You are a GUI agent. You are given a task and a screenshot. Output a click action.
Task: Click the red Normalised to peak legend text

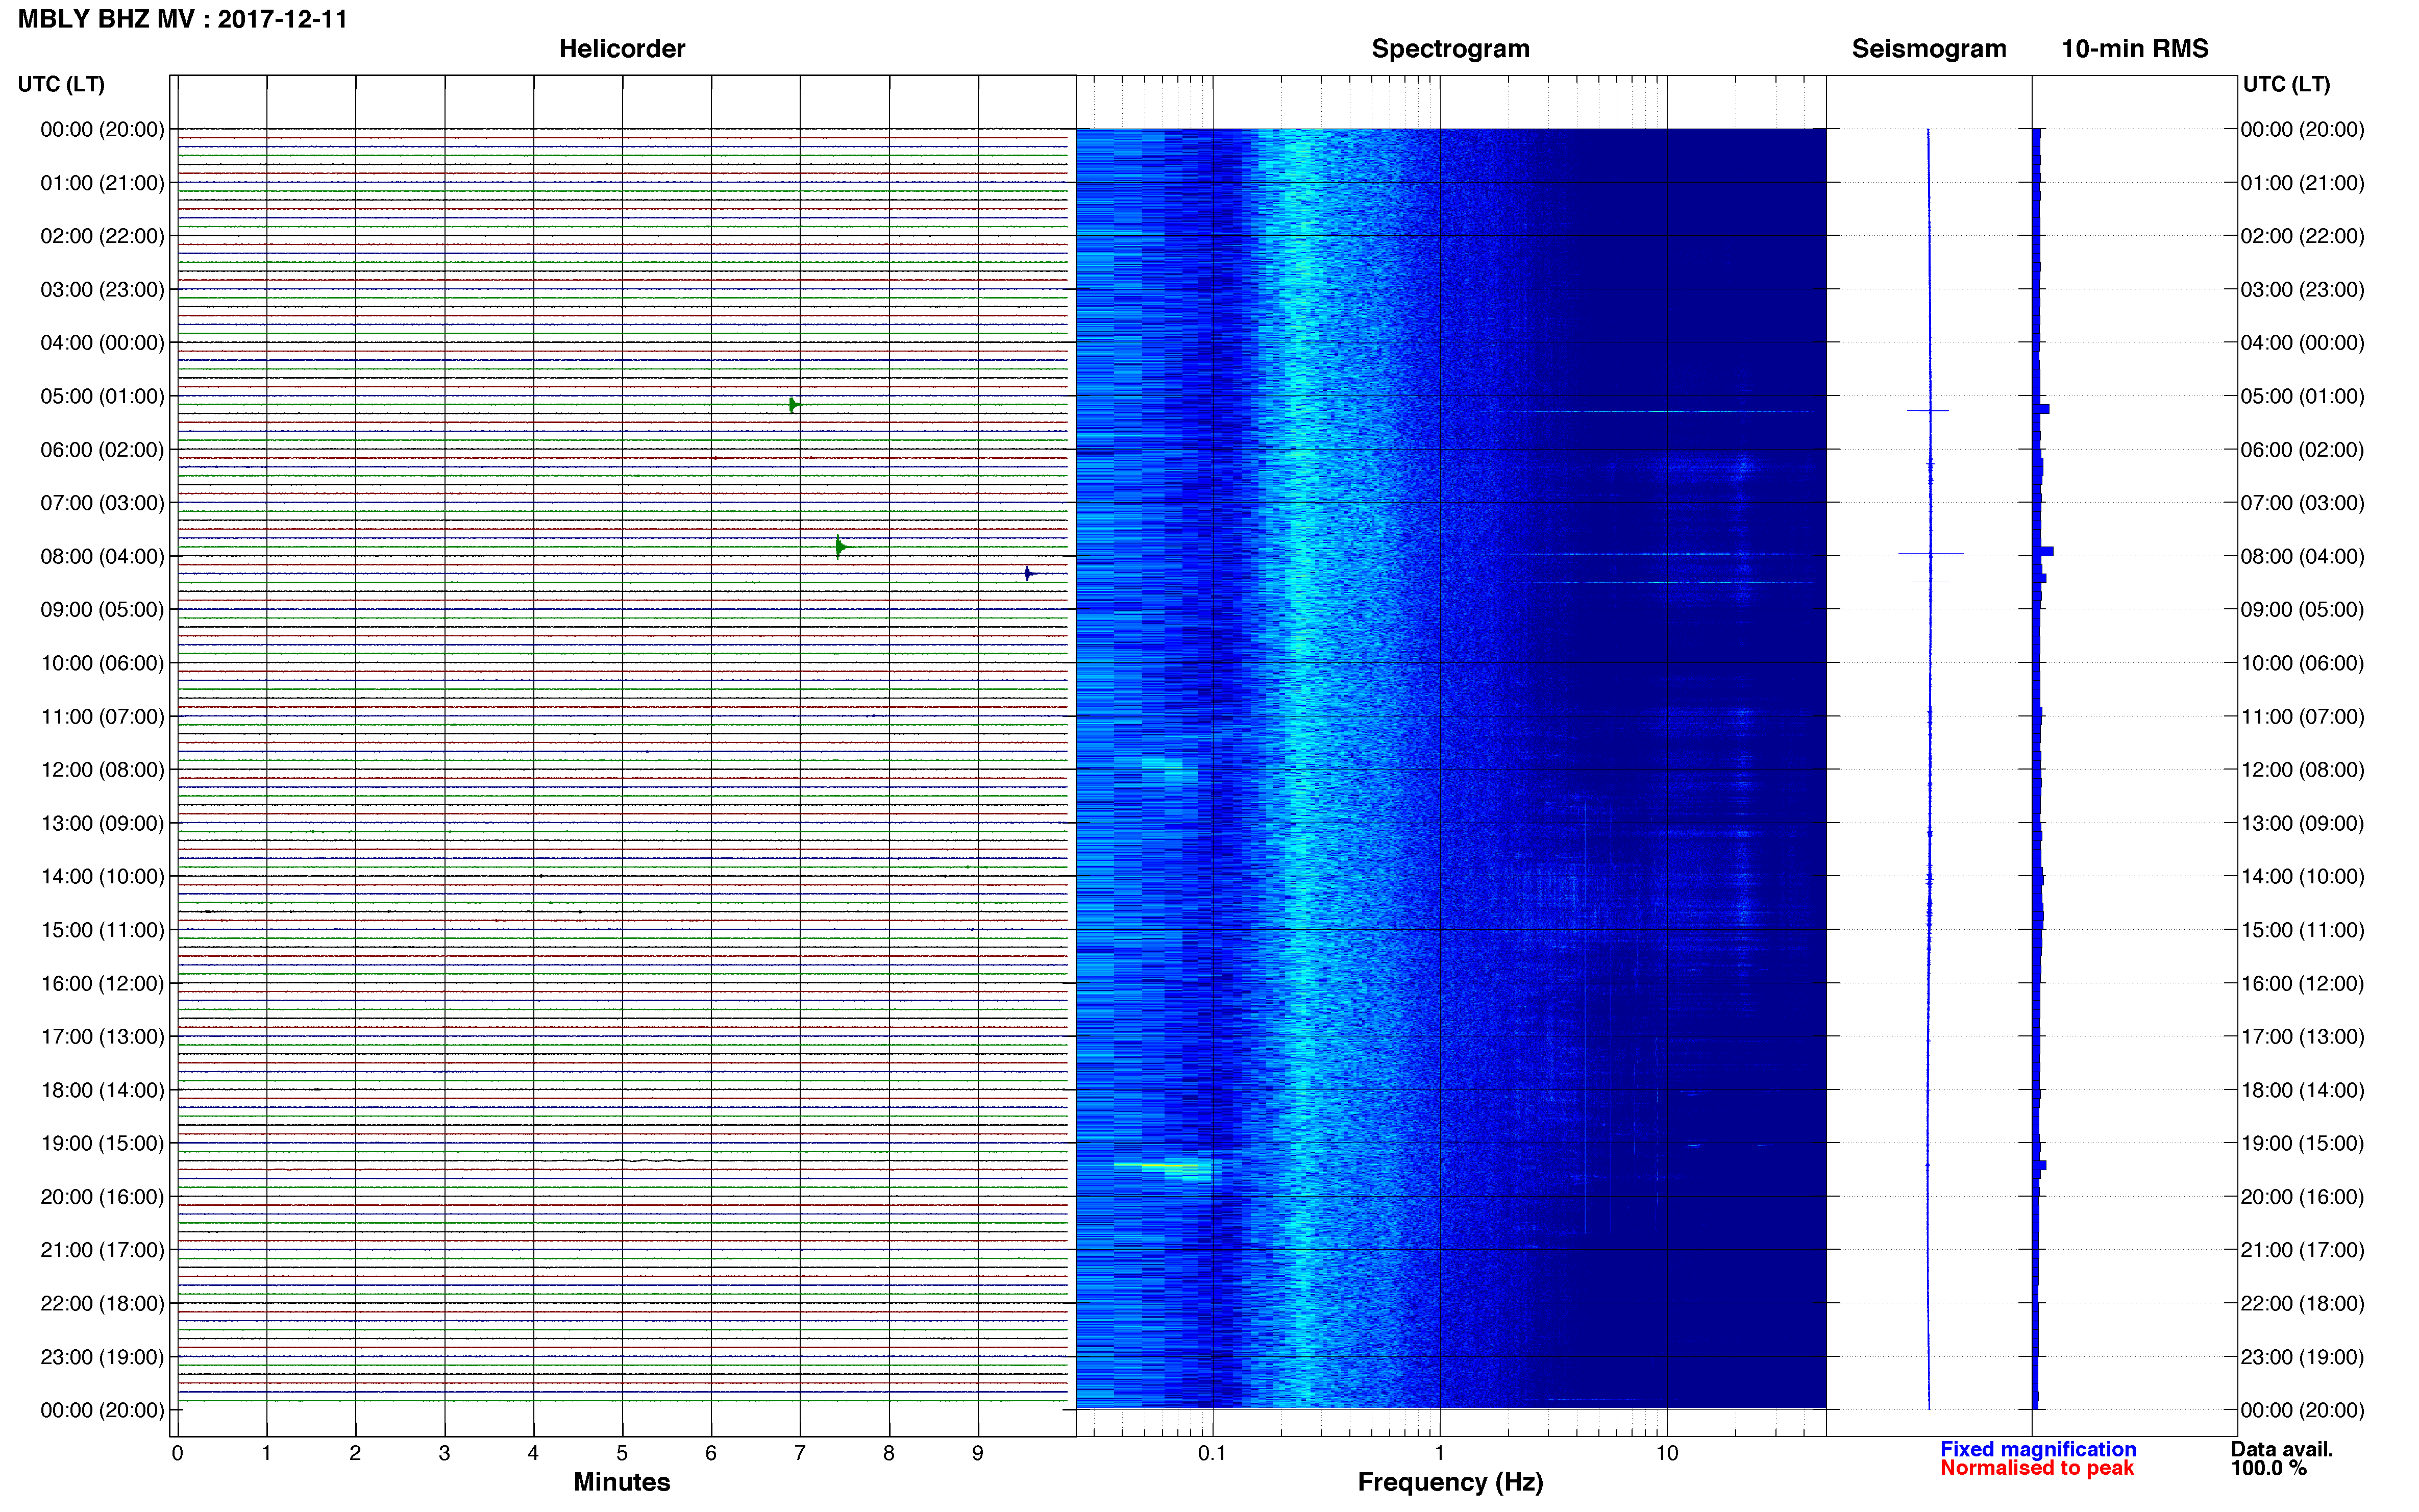[2037, 1468]
